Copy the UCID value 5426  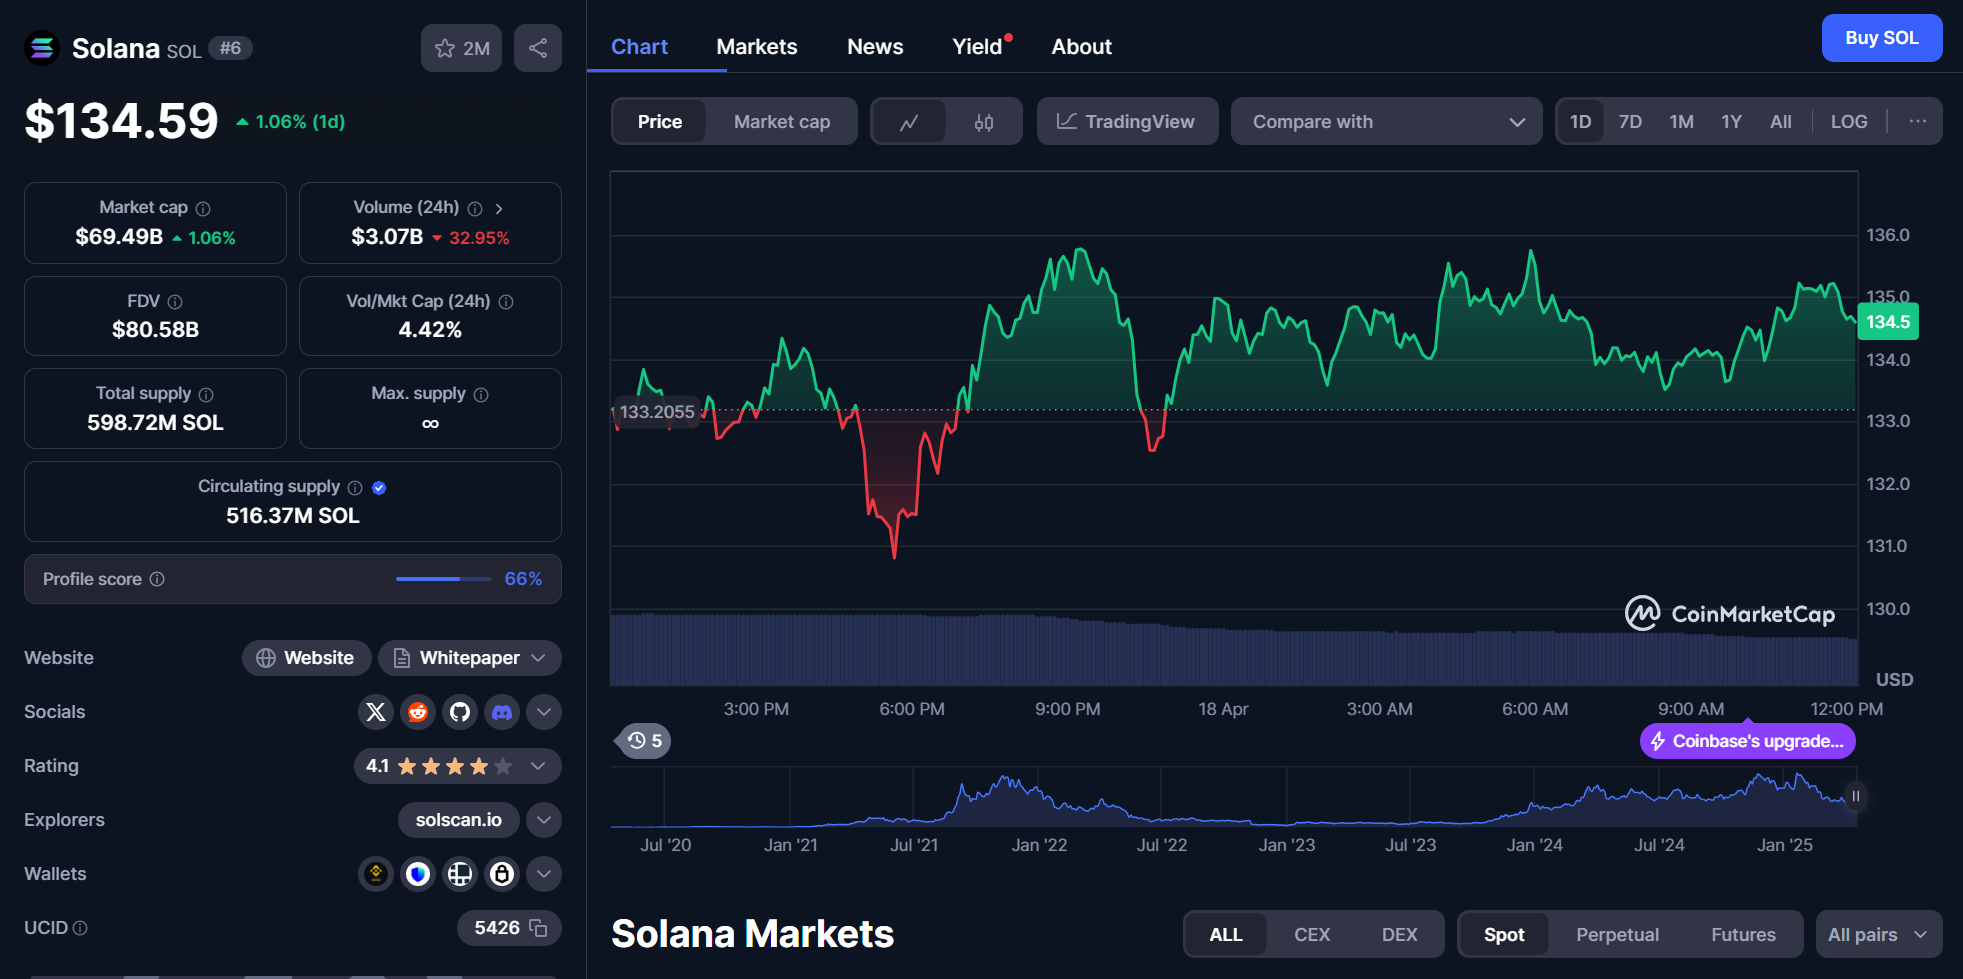(536, 928)
